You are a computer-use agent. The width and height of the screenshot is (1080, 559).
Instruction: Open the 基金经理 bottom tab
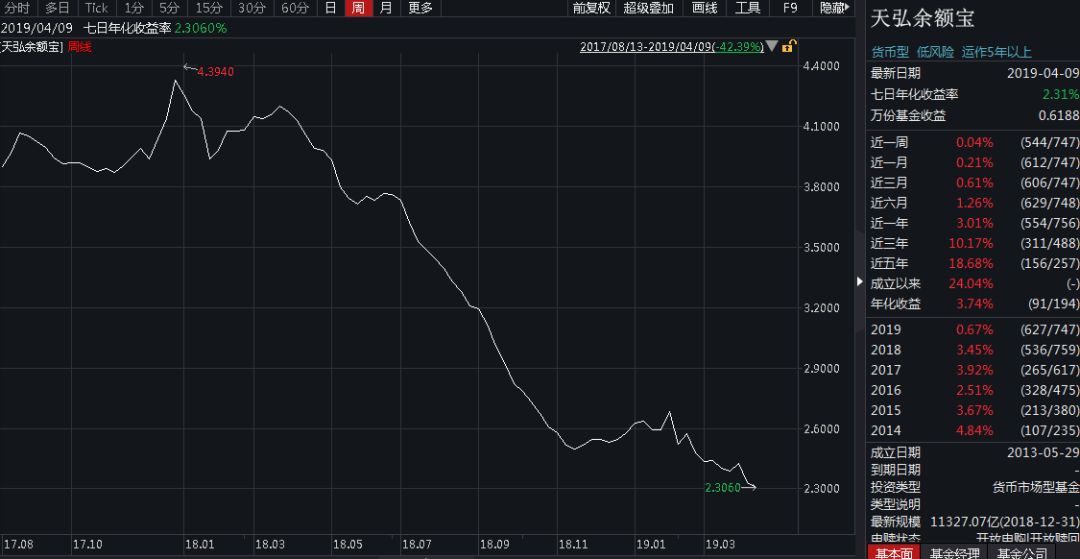pos(955,552)
